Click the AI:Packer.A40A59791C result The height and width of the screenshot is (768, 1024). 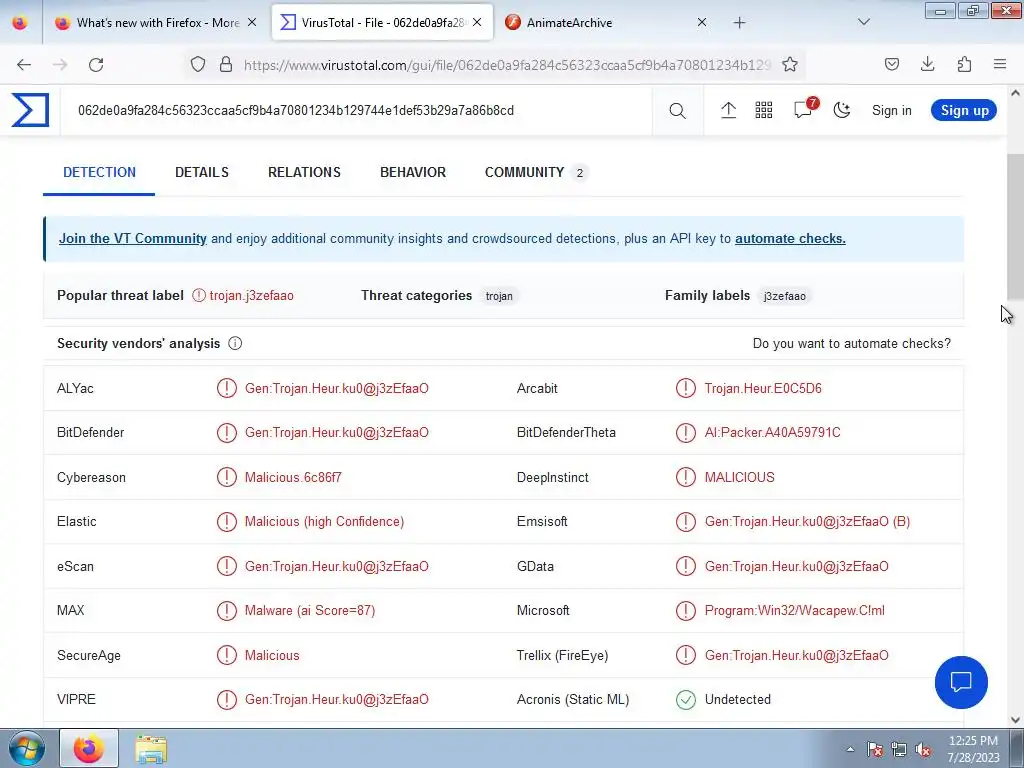point(773,432)
